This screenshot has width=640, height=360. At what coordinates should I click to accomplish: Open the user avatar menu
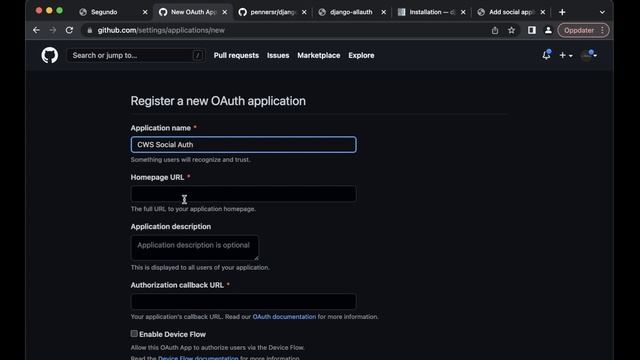point(589,55)
